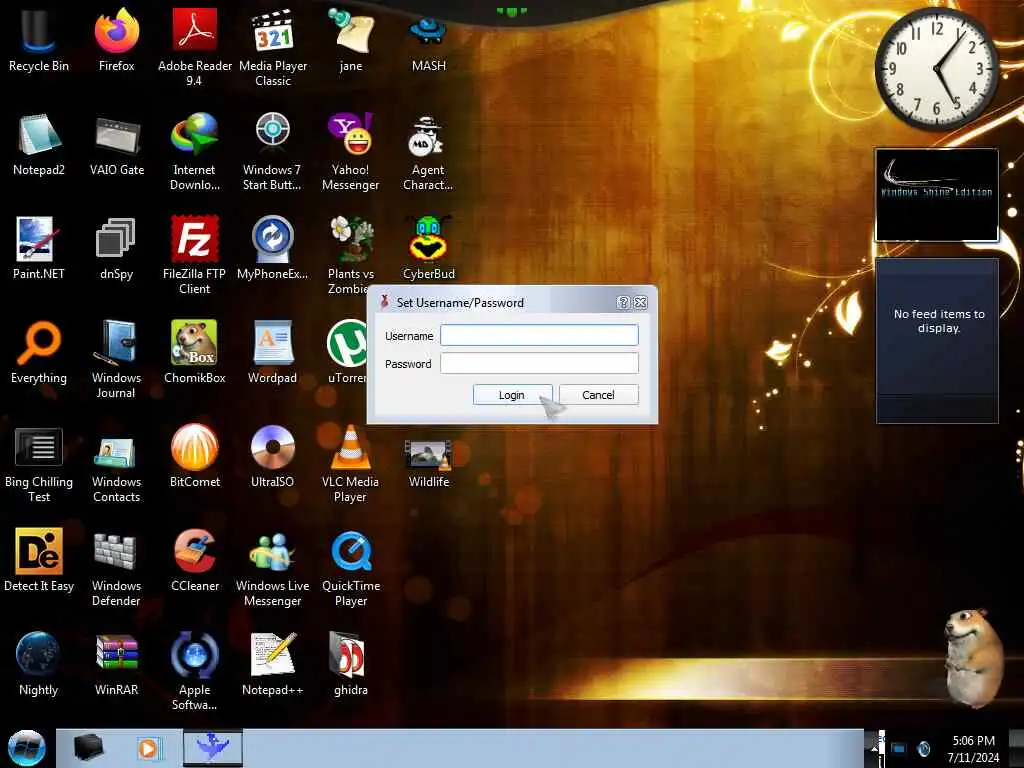Open VLC Media Player icon
Screen dimensions: 1024x768
point(351,464)
